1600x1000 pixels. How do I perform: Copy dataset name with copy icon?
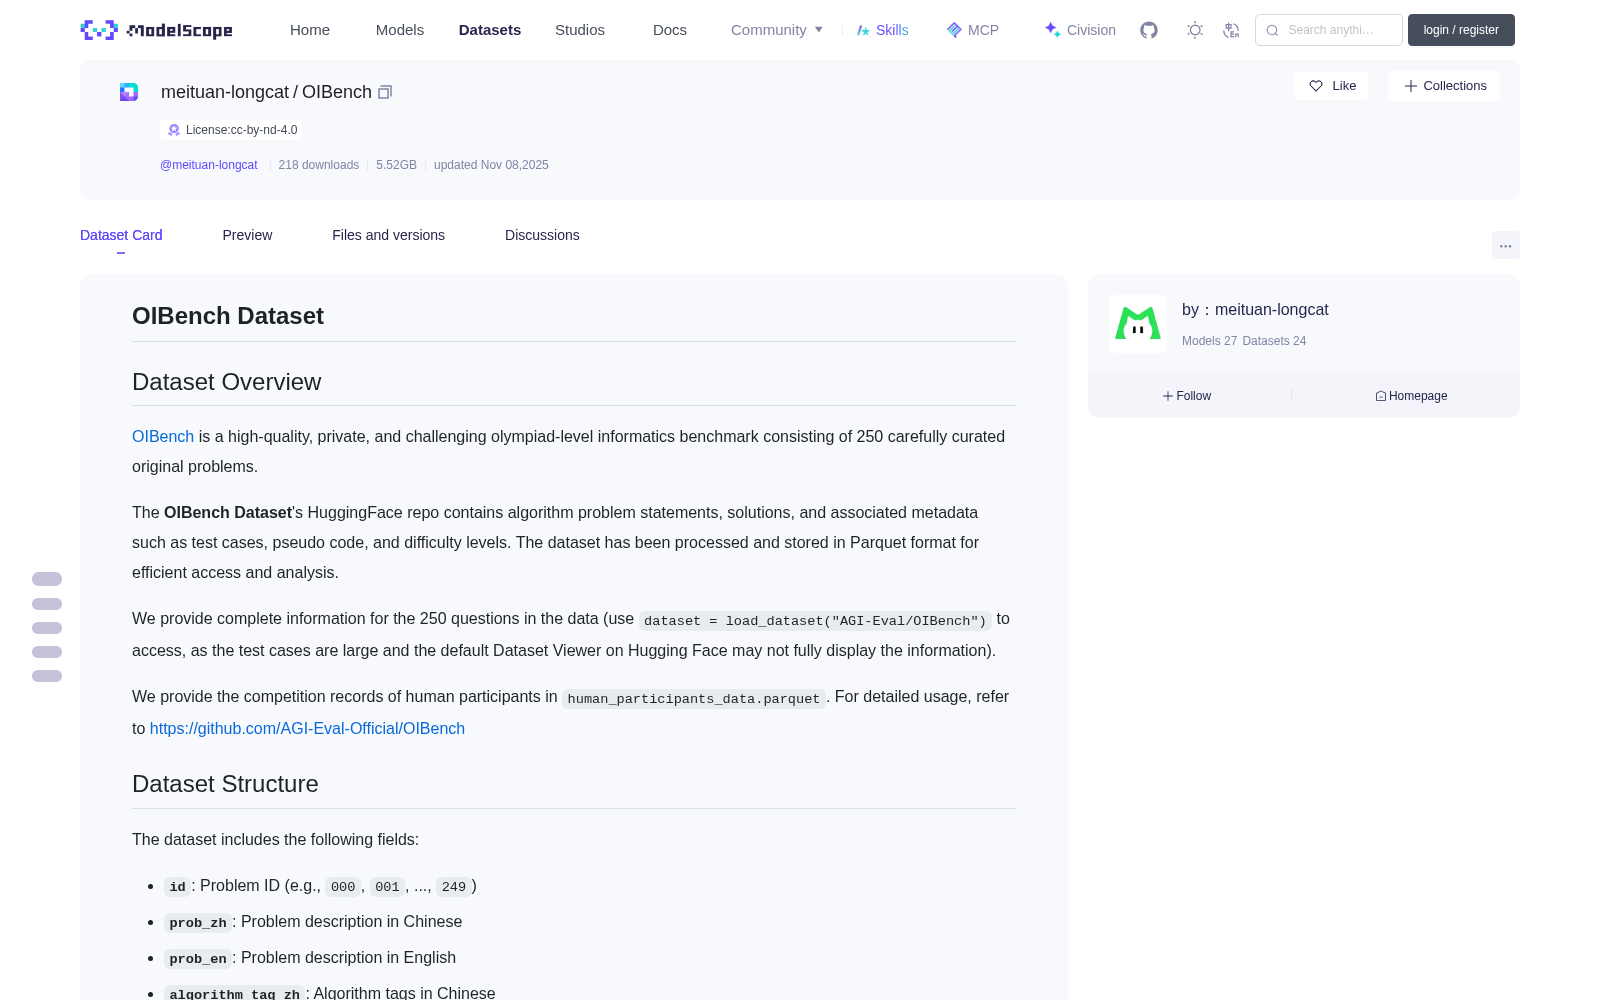click(x=385, y=92)
